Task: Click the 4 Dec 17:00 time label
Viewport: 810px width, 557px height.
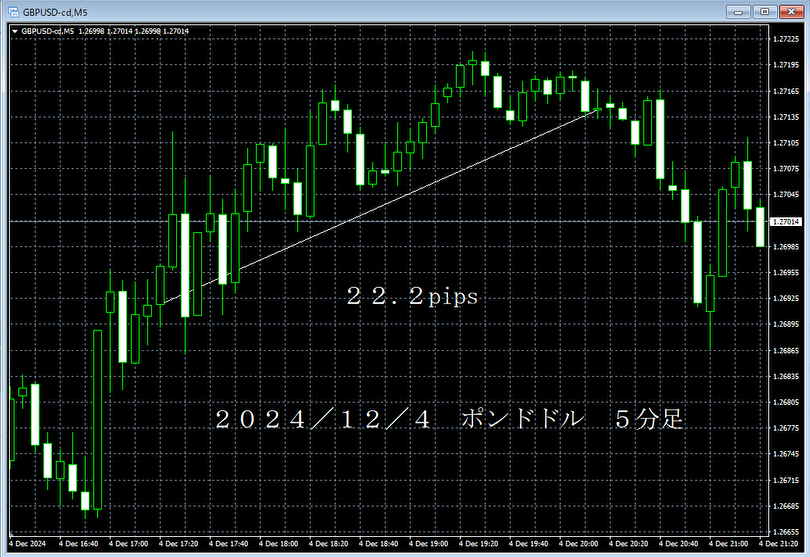Action: 129,544
